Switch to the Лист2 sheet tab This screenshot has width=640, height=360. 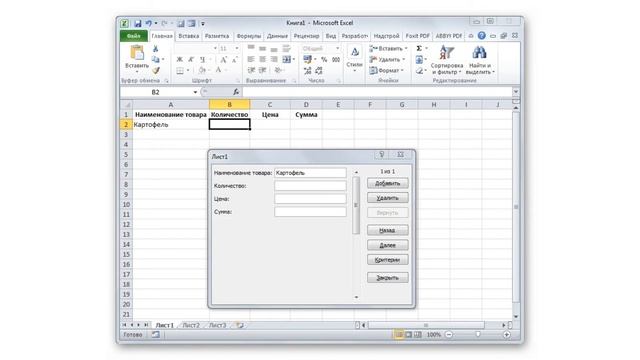(x=191, y=326)
